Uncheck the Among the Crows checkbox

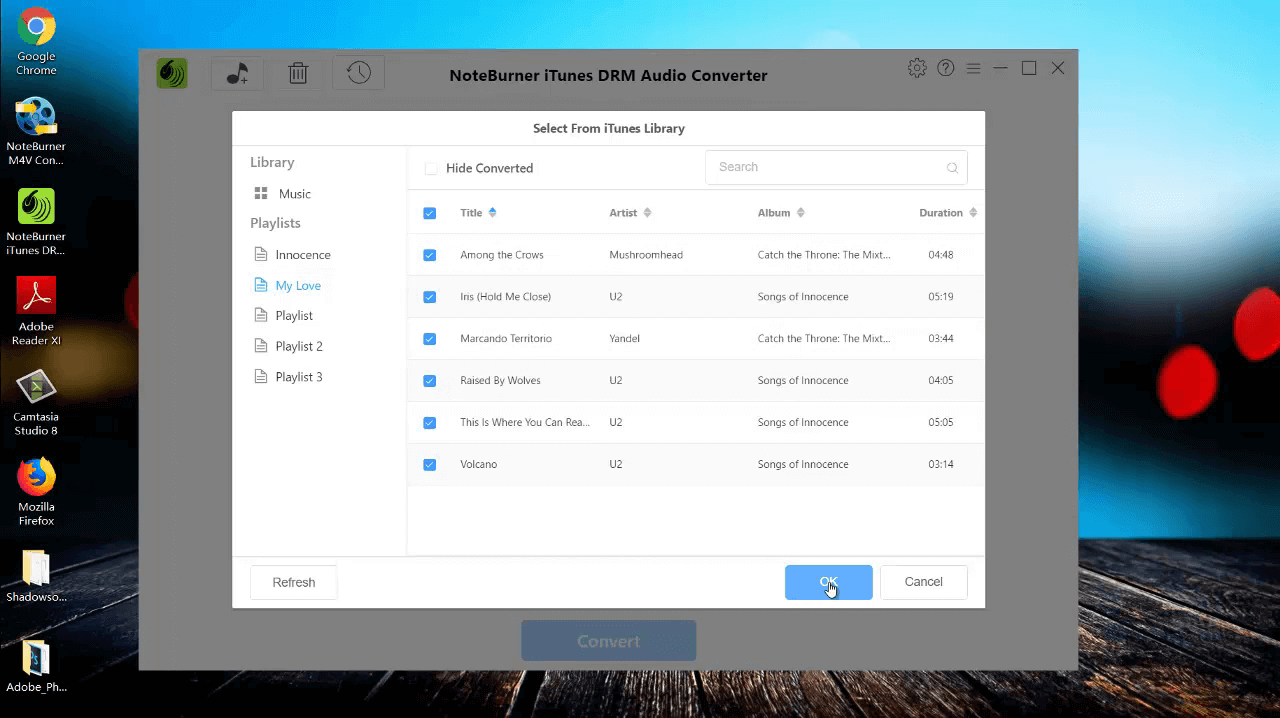tap(430, 255)
